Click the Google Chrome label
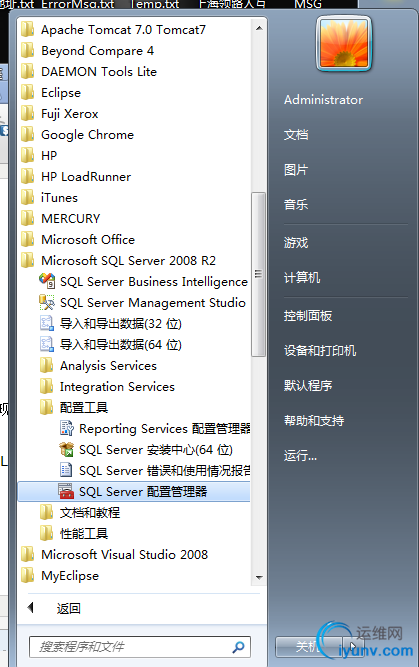 pos(87,134)
